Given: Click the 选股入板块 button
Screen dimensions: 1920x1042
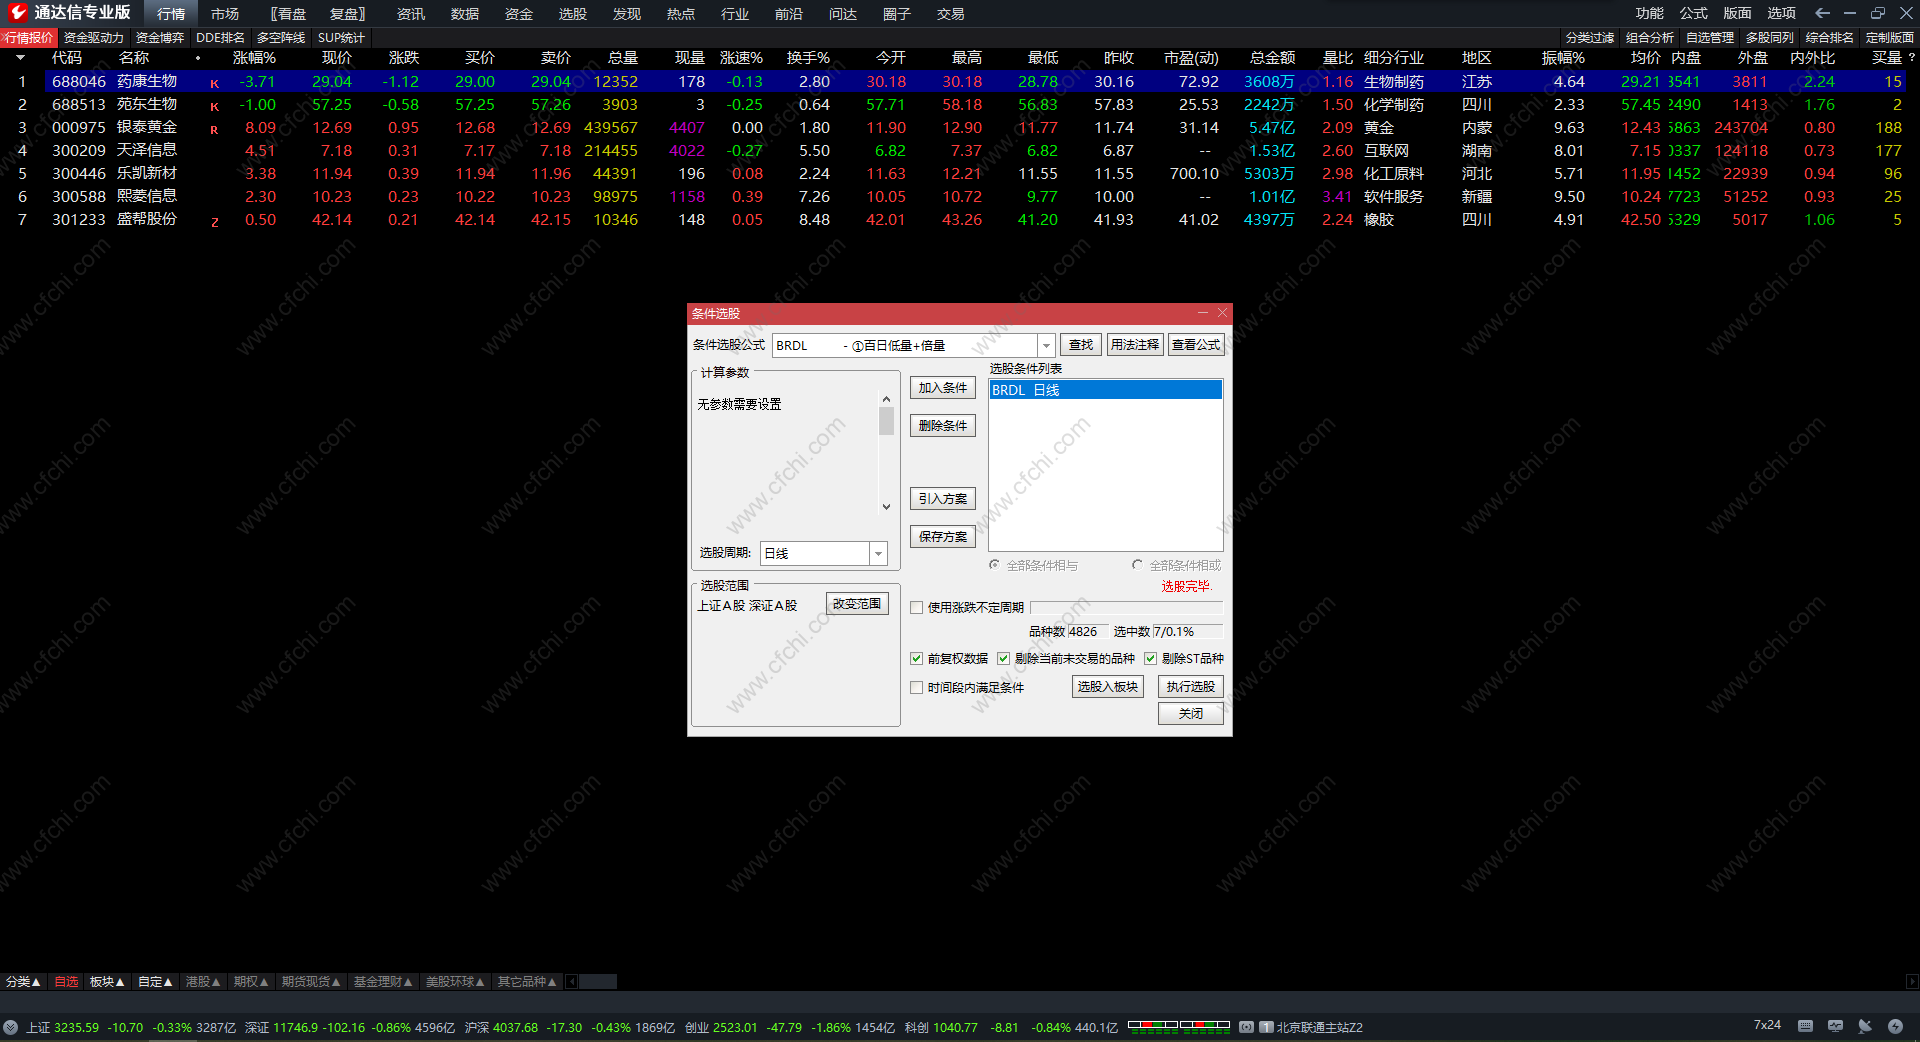Looking at the screenshot, I should [1107, 687].
